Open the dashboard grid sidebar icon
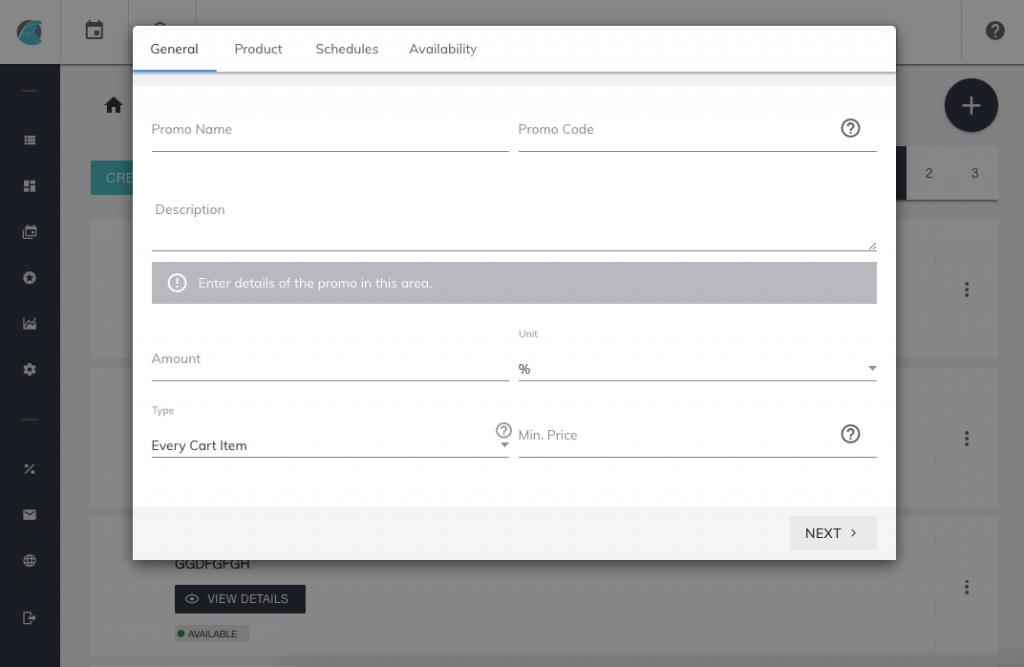Viewport: 1024px width, 667px height. 29,186
